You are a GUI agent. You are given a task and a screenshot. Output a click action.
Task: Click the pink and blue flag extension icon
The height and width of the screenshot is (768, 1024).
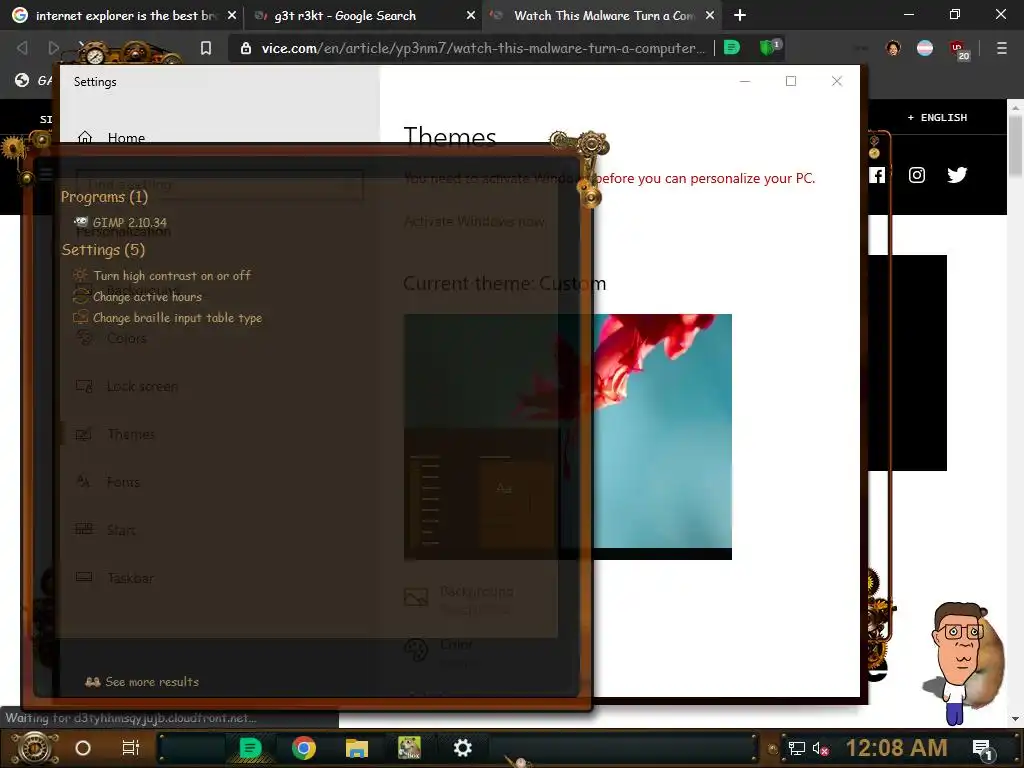tap(925, 48)
